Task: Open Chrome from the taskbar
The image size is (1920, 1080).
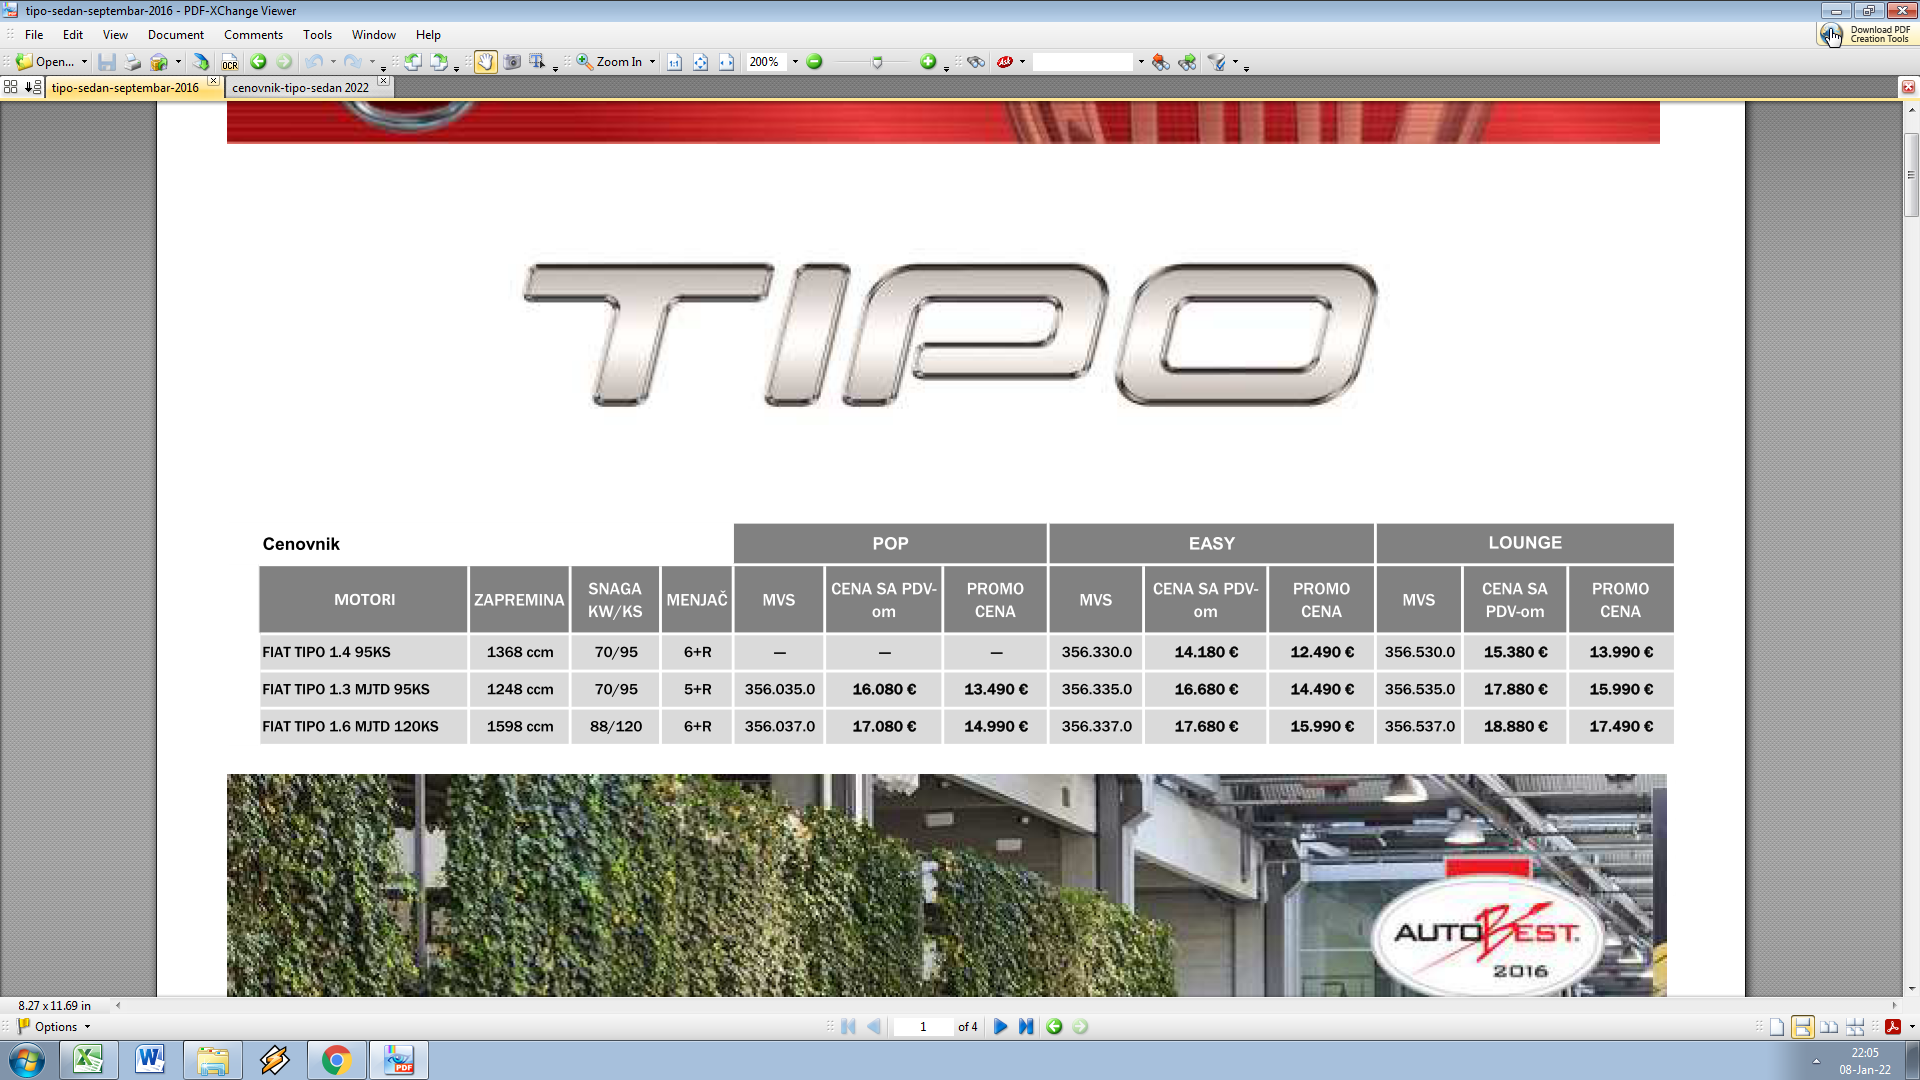Action: point(336,1060)
